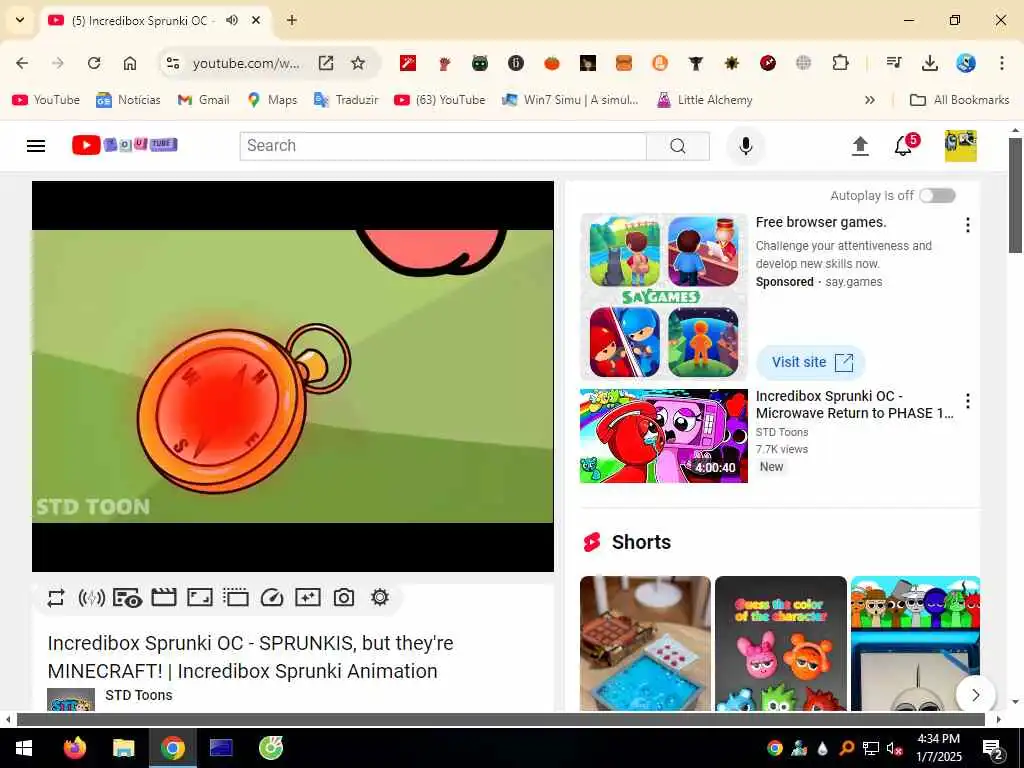Viewport: 1024px width, 768px height.
Task: Click the address bar URL
Action: (246, 63)
